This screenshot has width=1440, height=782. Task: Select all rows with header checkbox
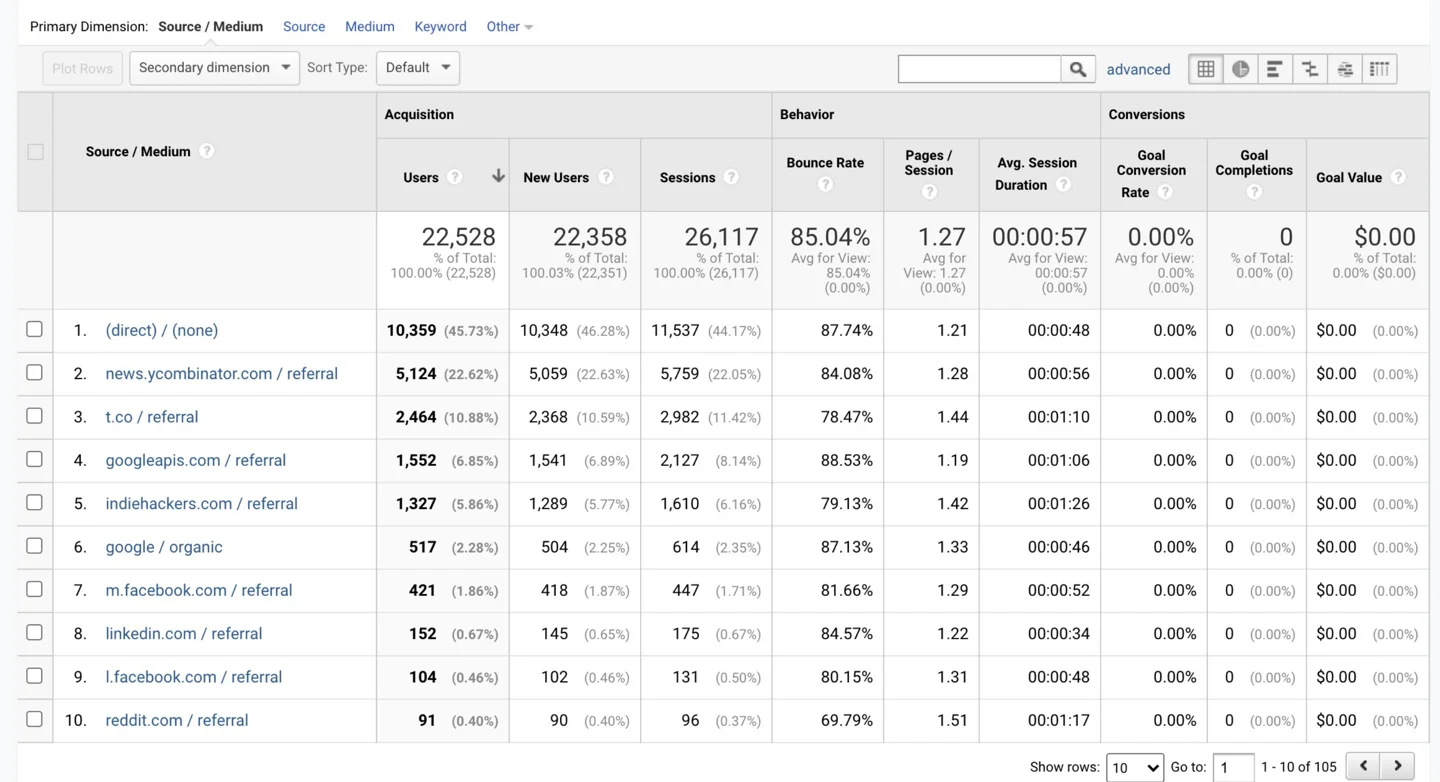tap(36, 152)
